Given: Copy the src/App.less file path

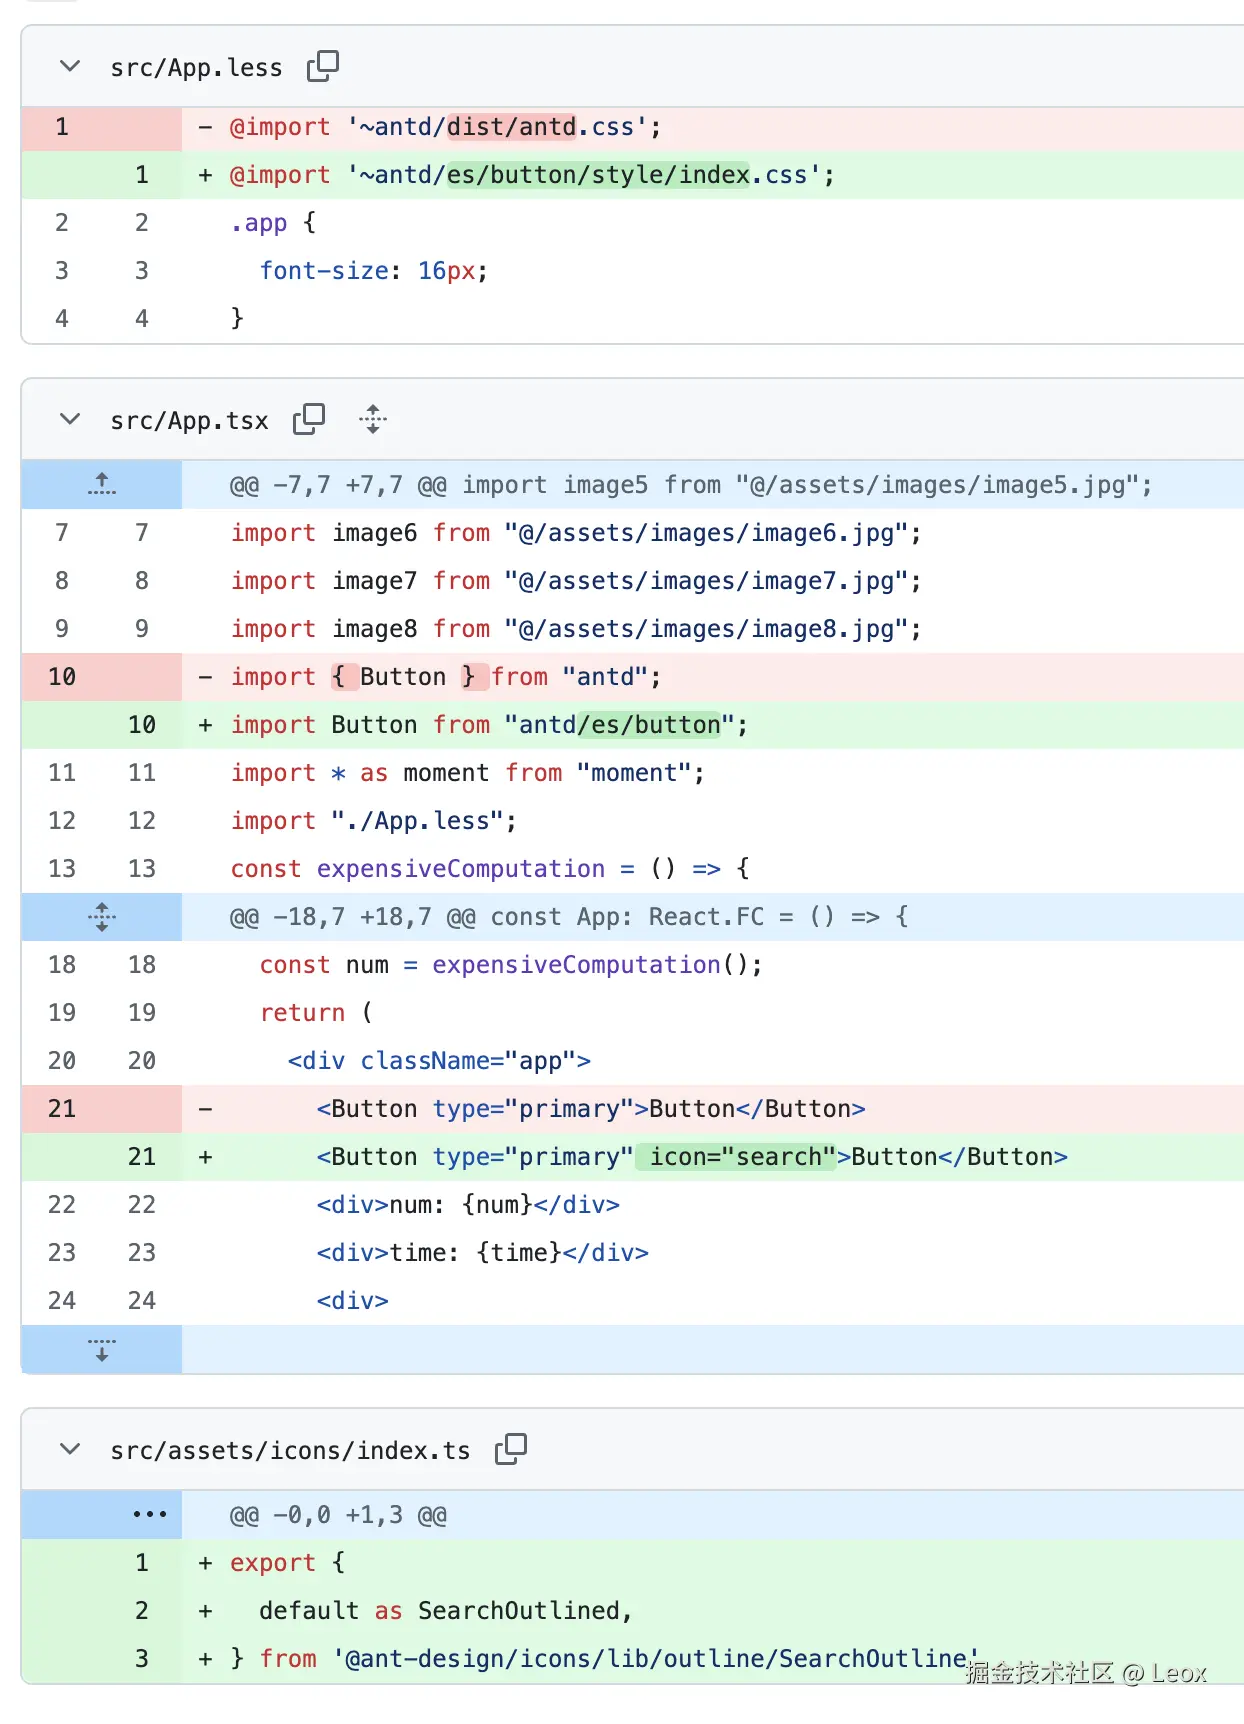Looking at the screenshot, I should [323, 66].
